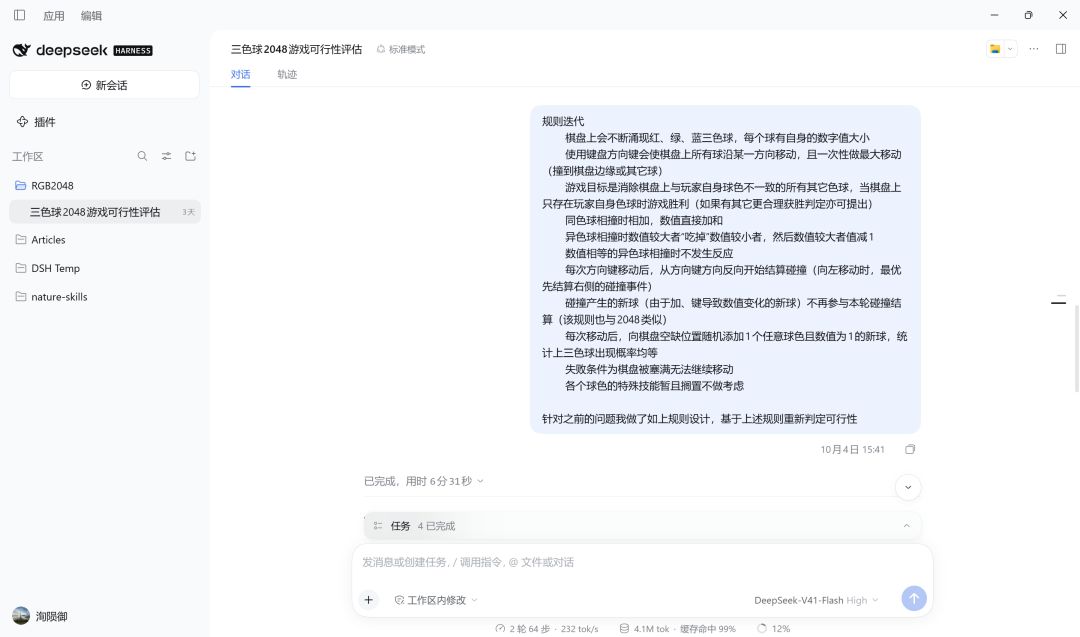This screenshot has height=637, width=1080.
Task: Collapse the RGB2048 workspace folder
Action: [104, 185]
